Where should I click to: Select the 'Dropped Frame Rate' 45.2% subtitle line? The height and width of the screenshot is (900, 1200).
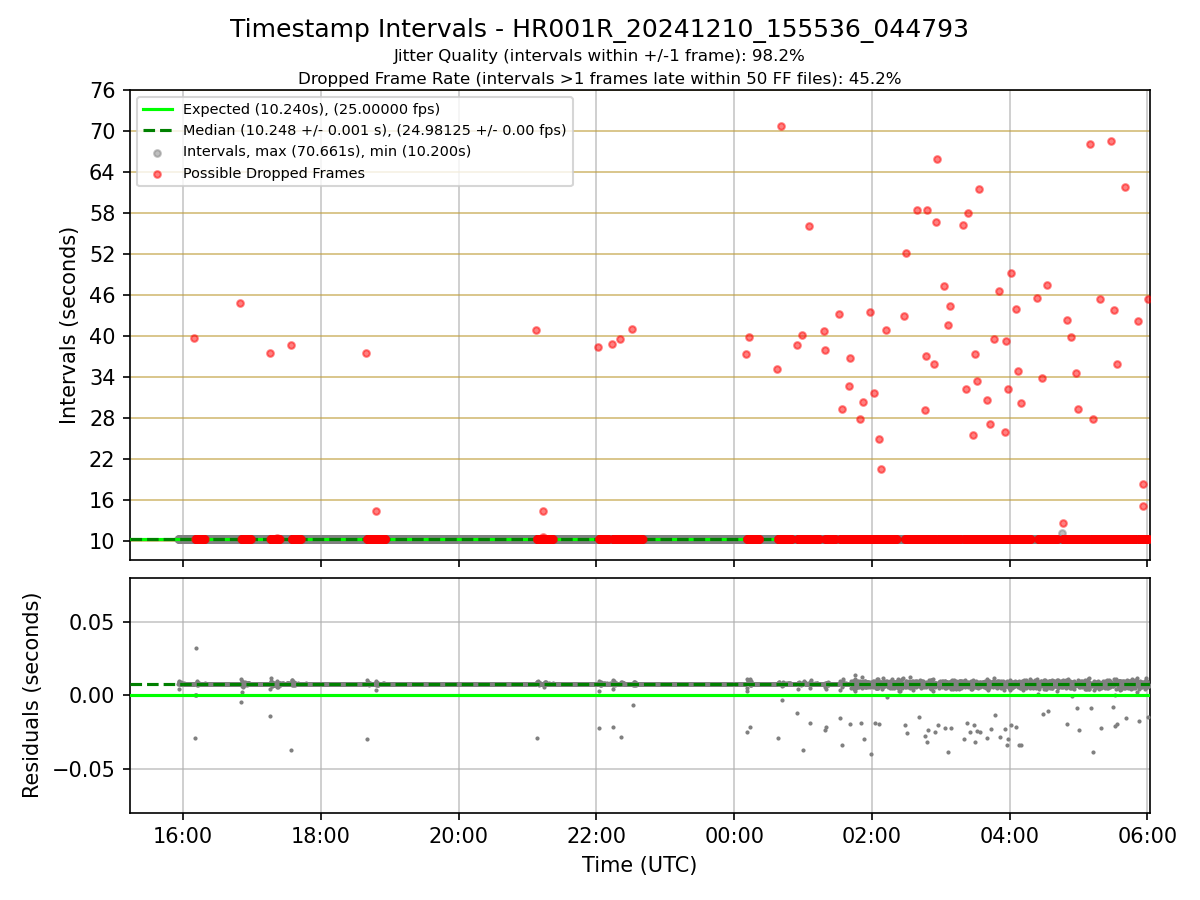[x=599, y=78]
